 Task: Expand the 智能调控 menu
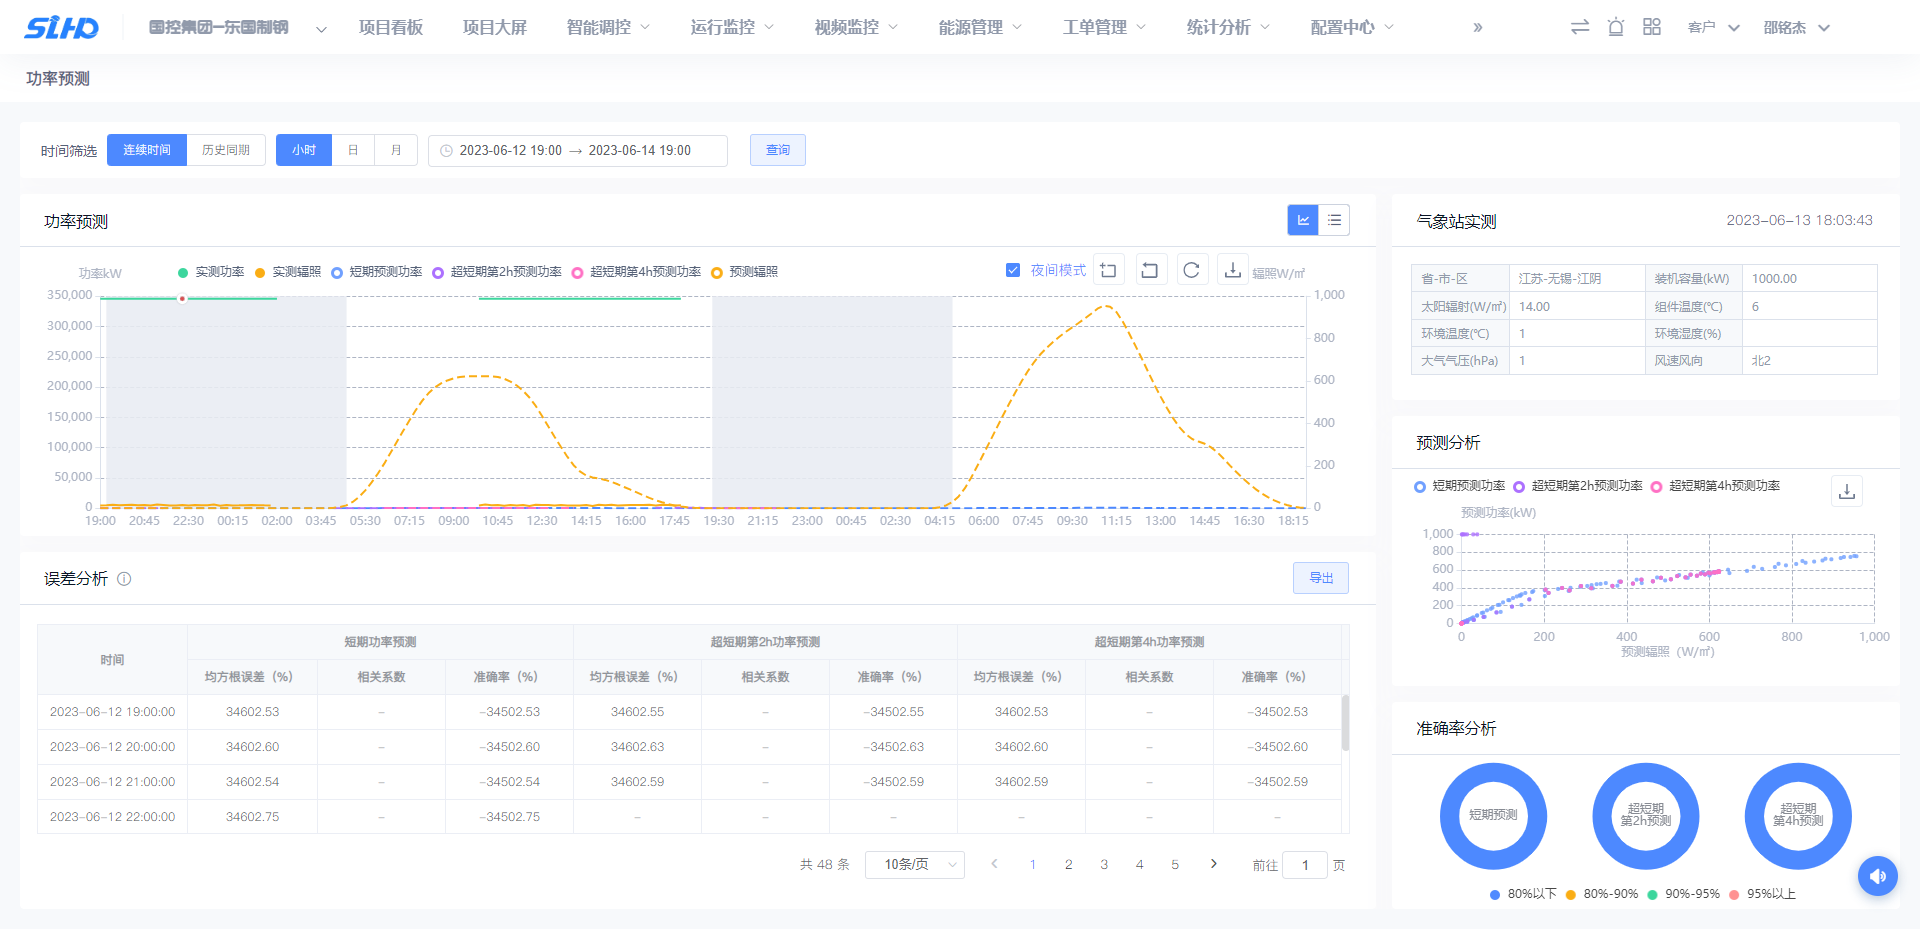click(608, 28)
